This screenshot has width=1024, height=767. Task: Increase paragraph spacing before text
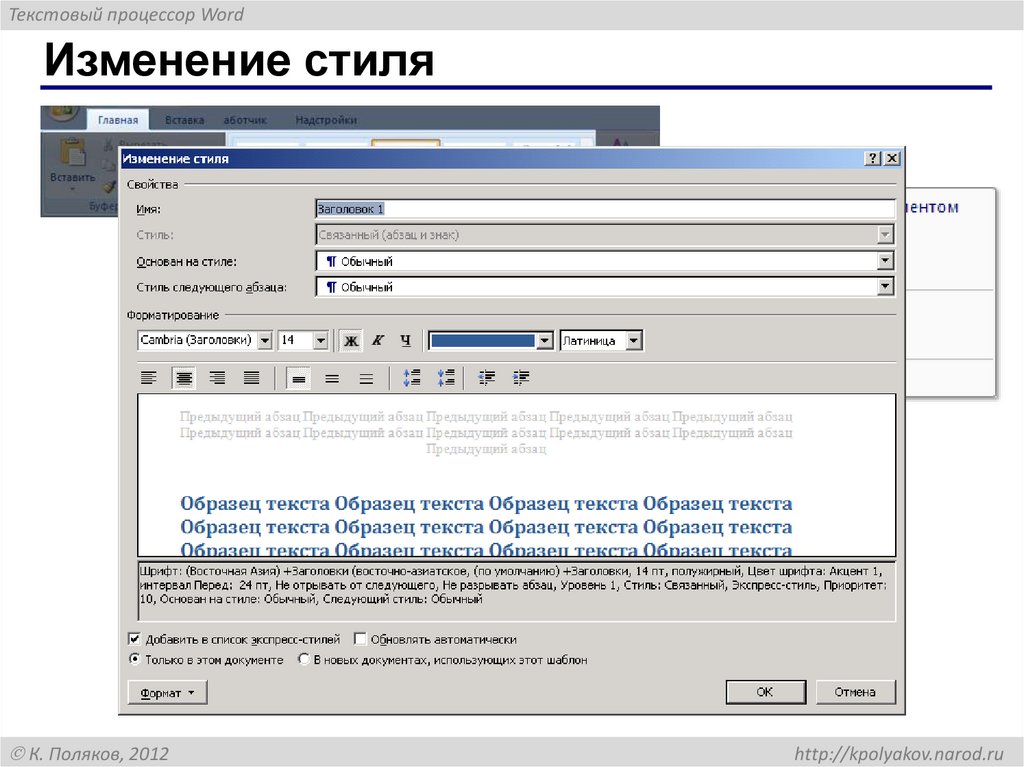(410, 377)
